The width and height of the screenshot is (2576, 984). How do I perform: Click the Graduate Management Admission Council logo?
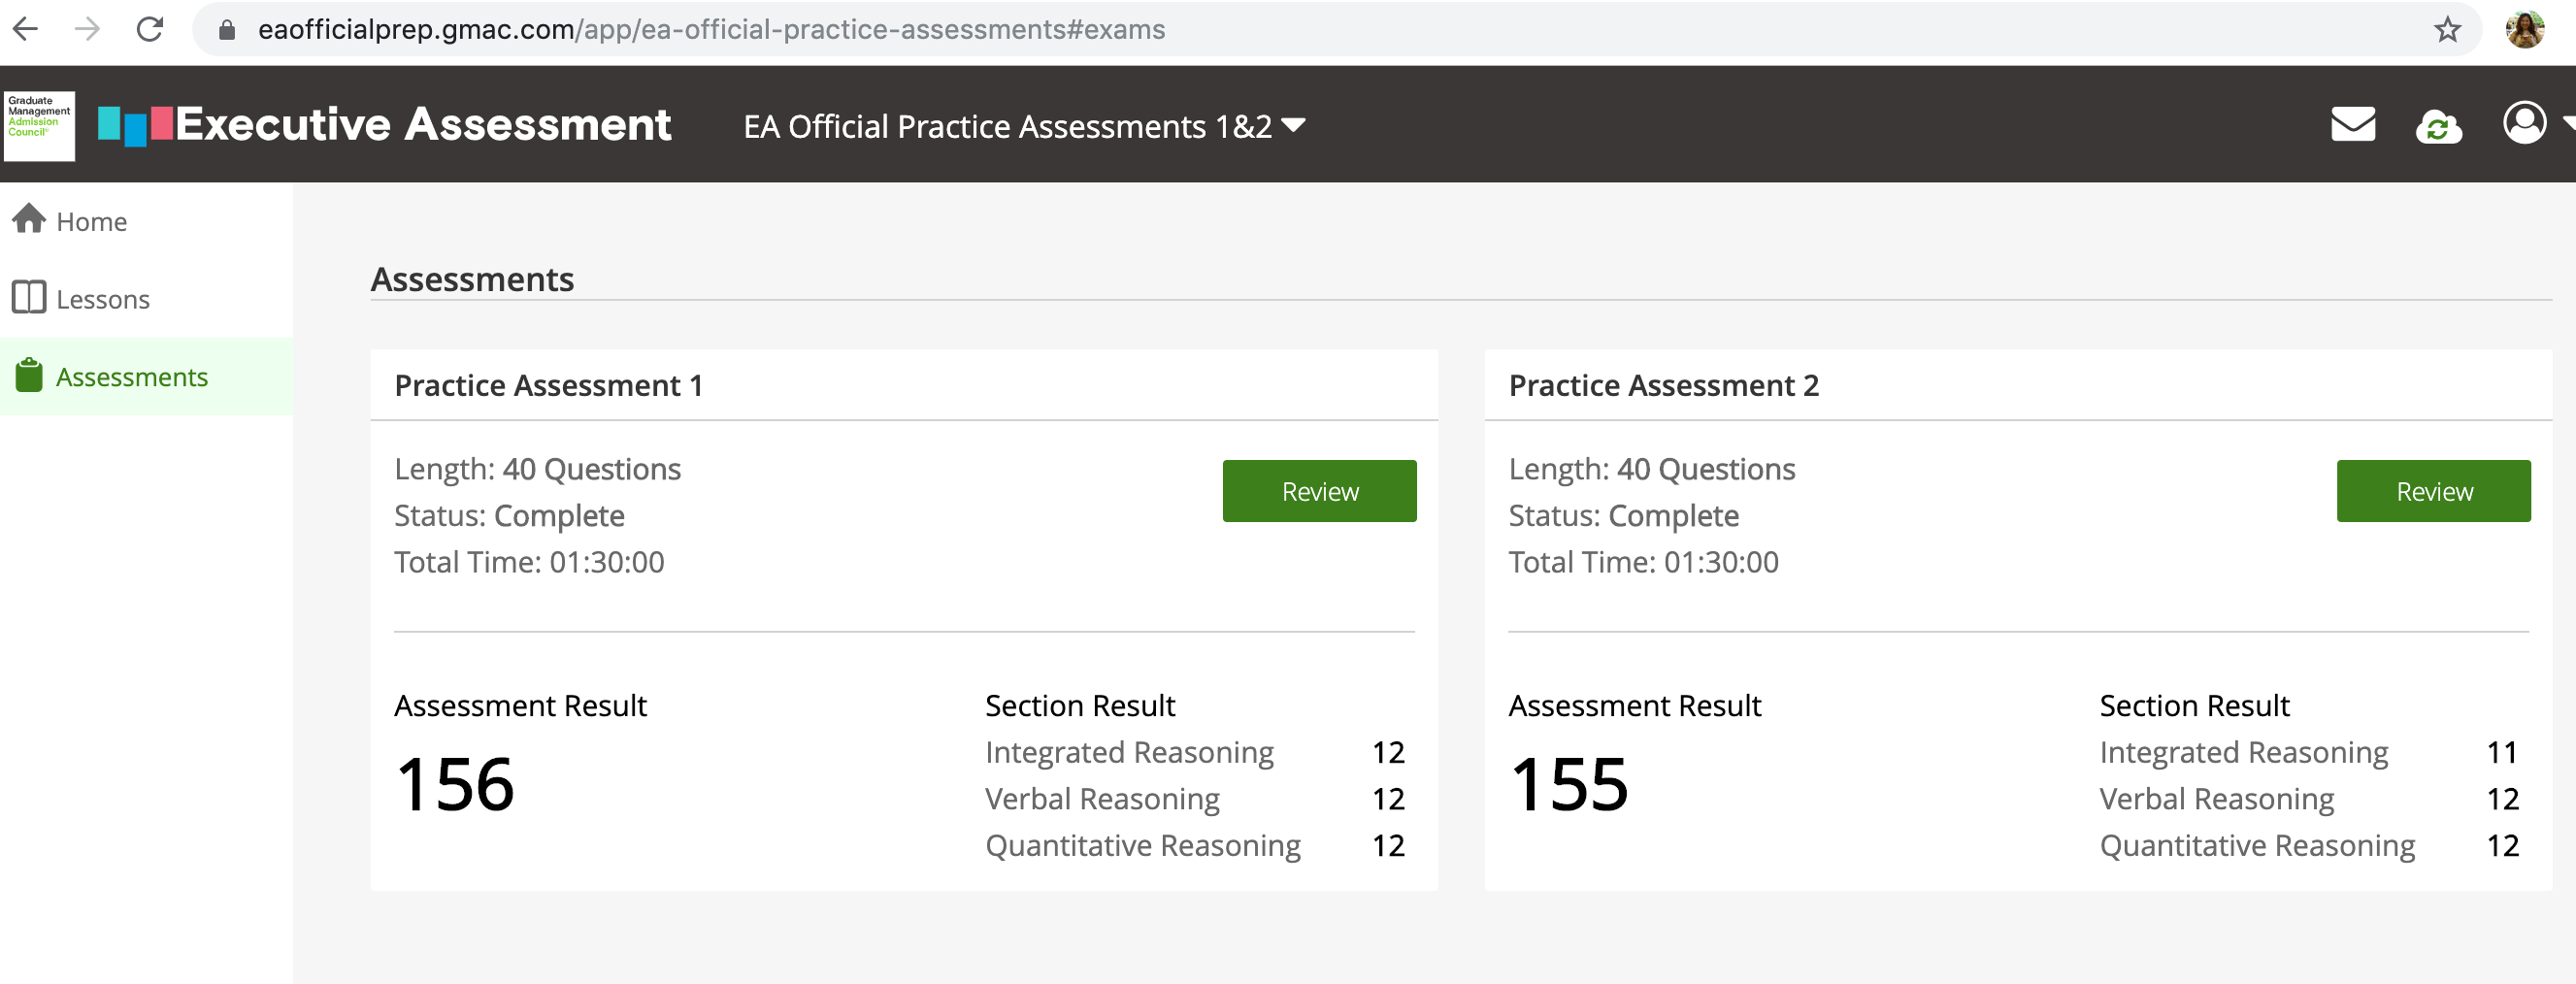[x=39, y=125]
